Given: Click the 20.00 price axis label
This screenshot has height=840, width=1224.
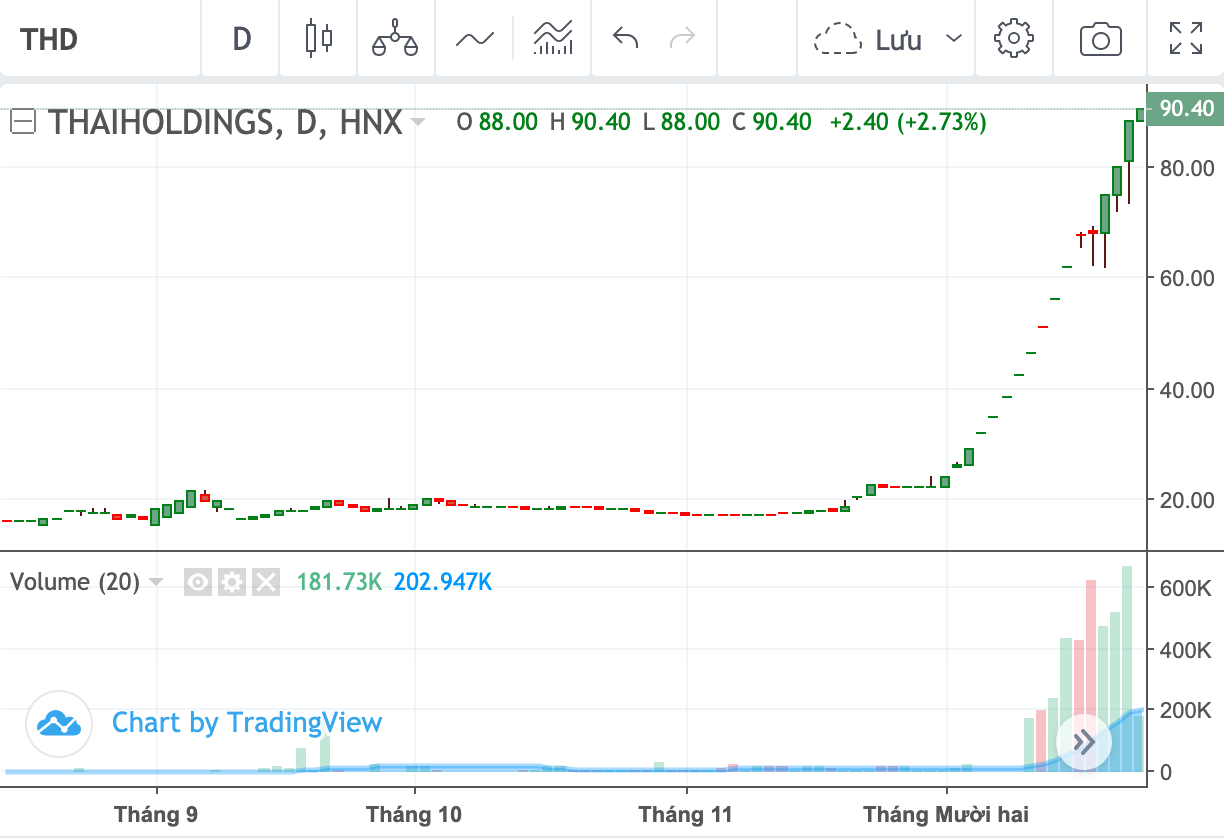Looking at the screenshot, I should tap(1187, 499).
